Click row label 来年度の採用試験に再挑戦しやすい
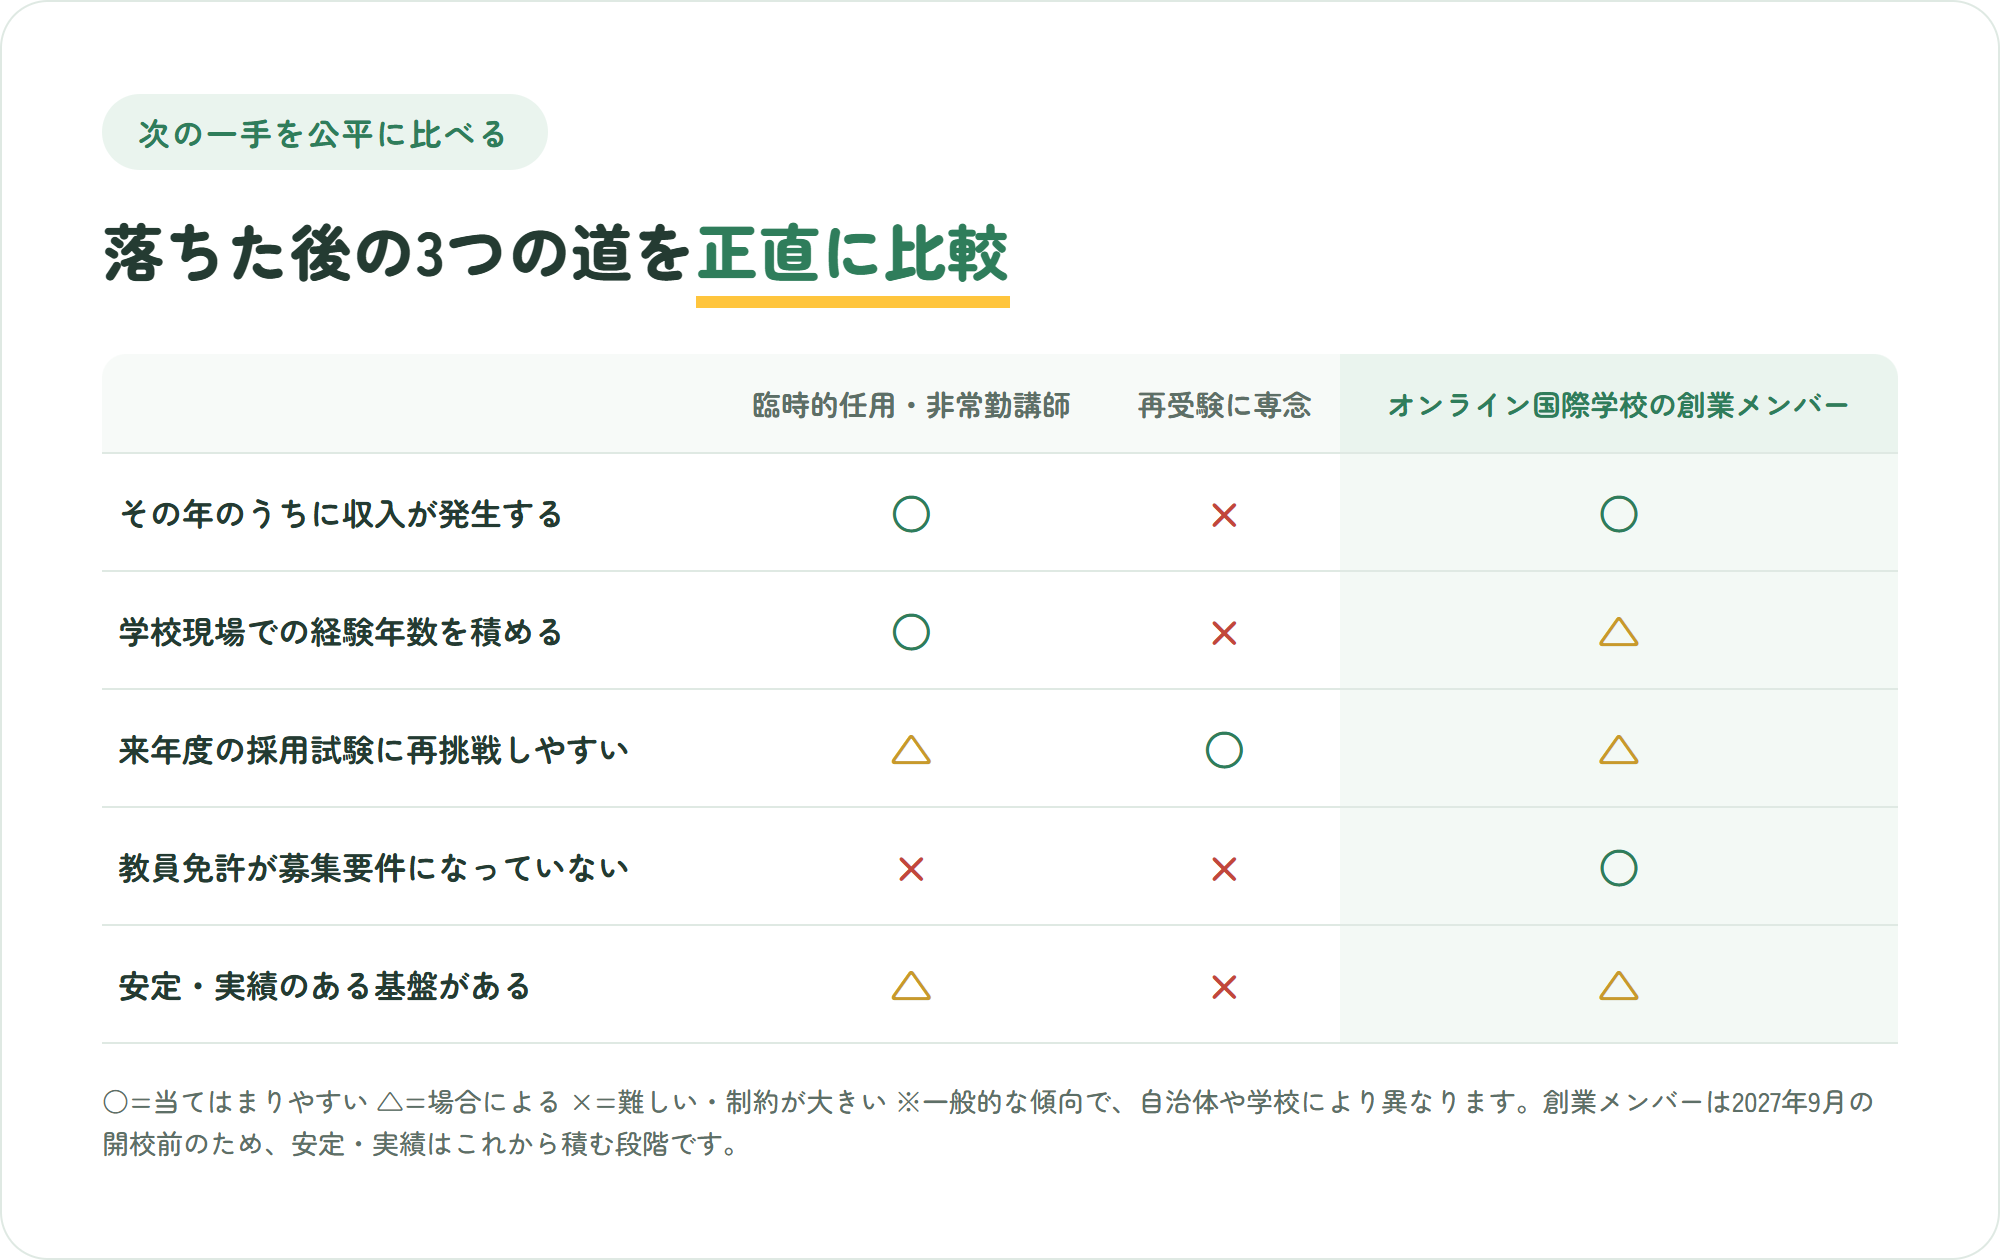Viewport: 2000px width, 1260px height. (x=374, y=750)
